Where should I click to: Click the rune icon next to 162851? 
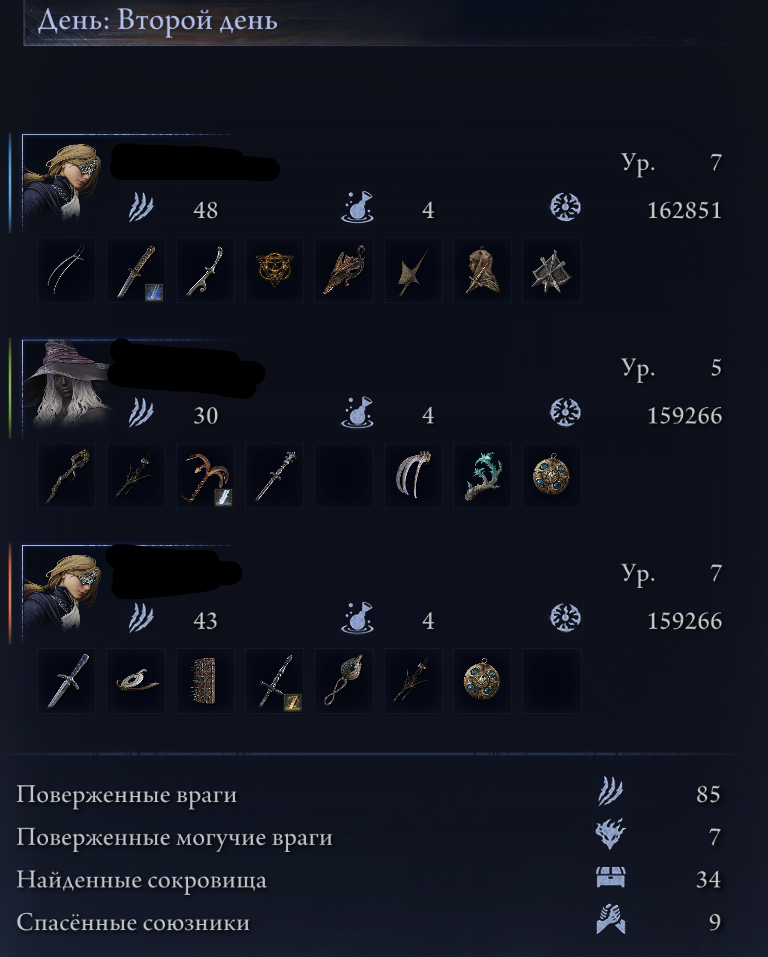coord(565,208)
